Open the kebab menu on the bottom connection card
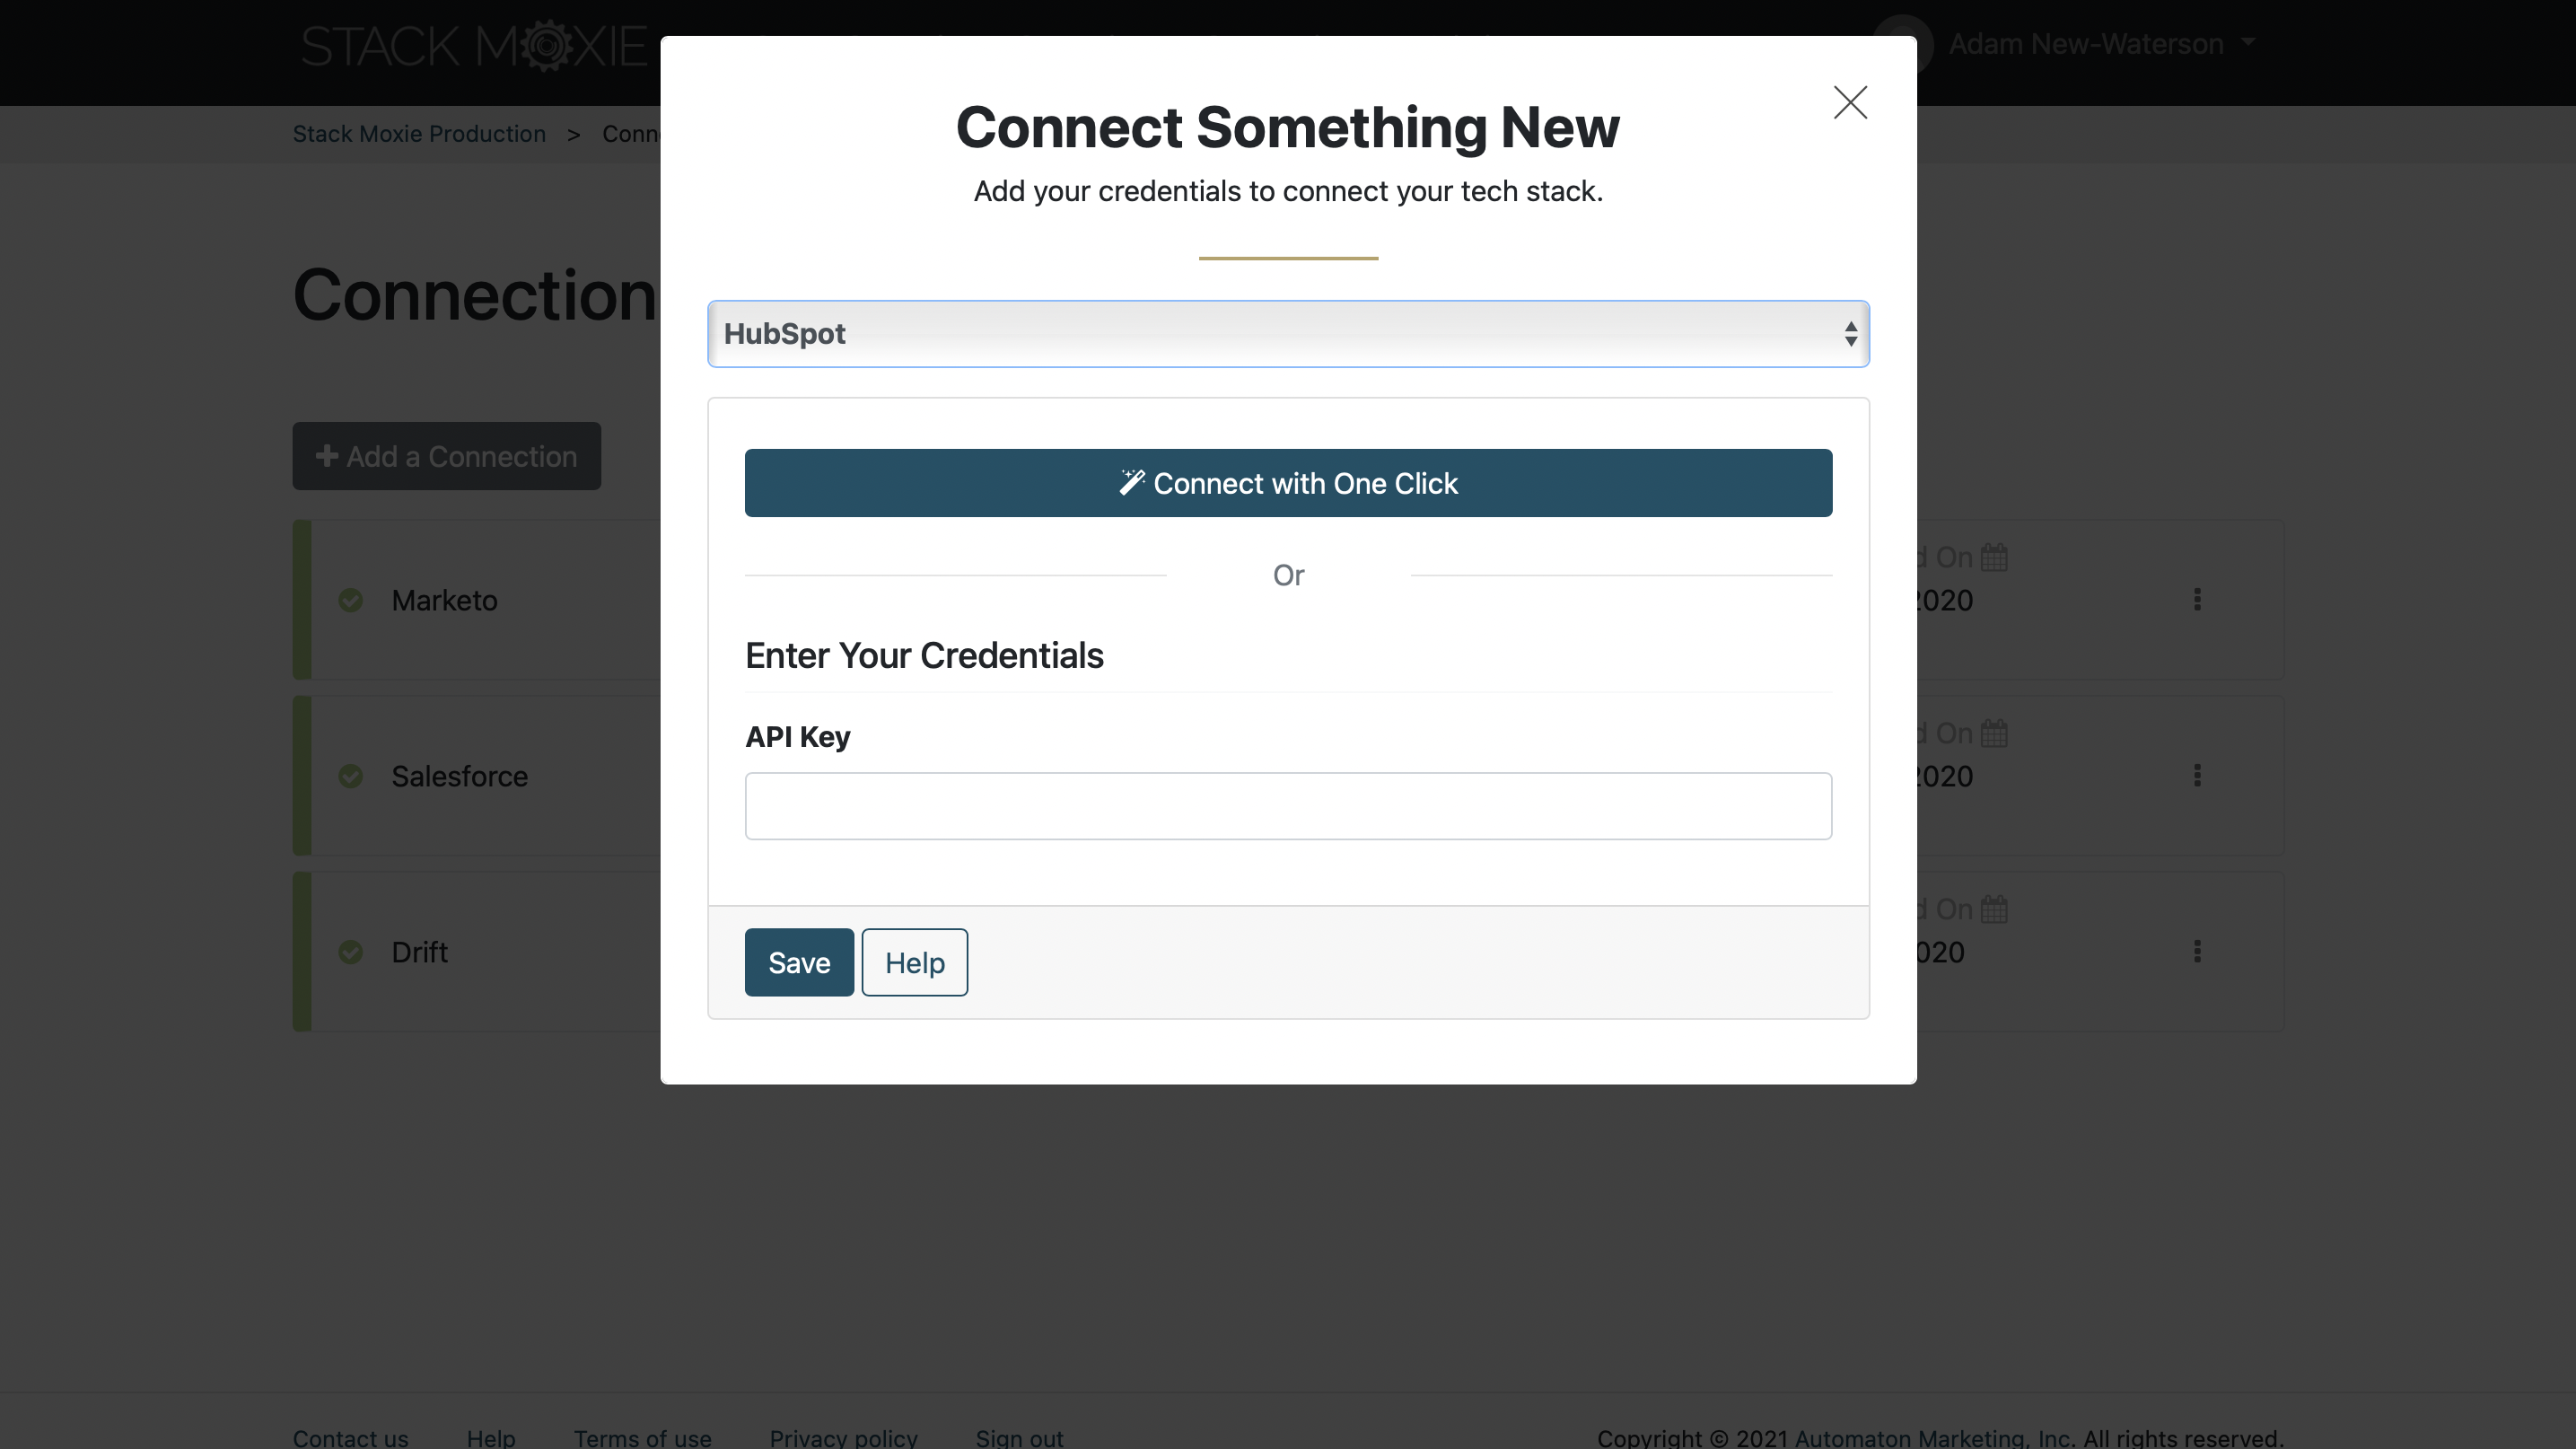 pyautogui.click(x=2197, y=951)
